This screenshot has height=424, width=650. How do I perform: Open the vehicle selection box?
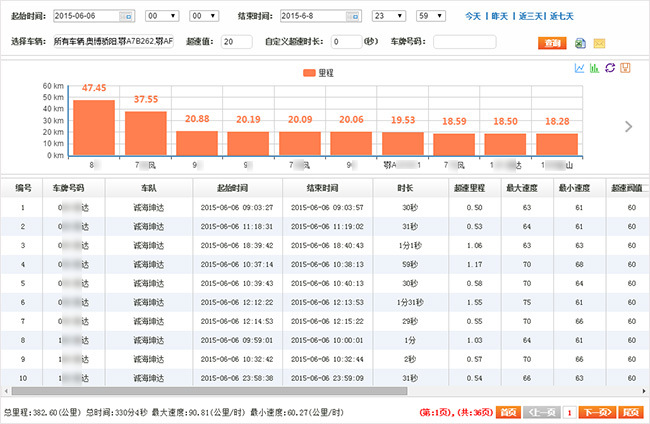tap(114, 41)
